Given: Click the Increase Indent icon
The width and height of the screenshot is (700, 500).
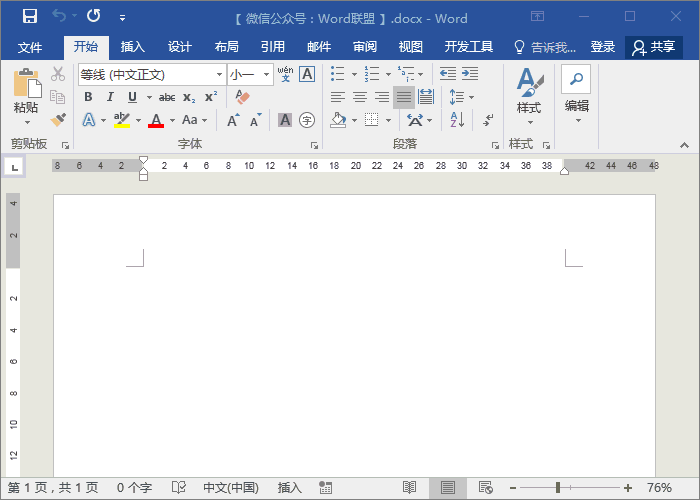Looking at the screenshot, I should [x=470, y=74].
